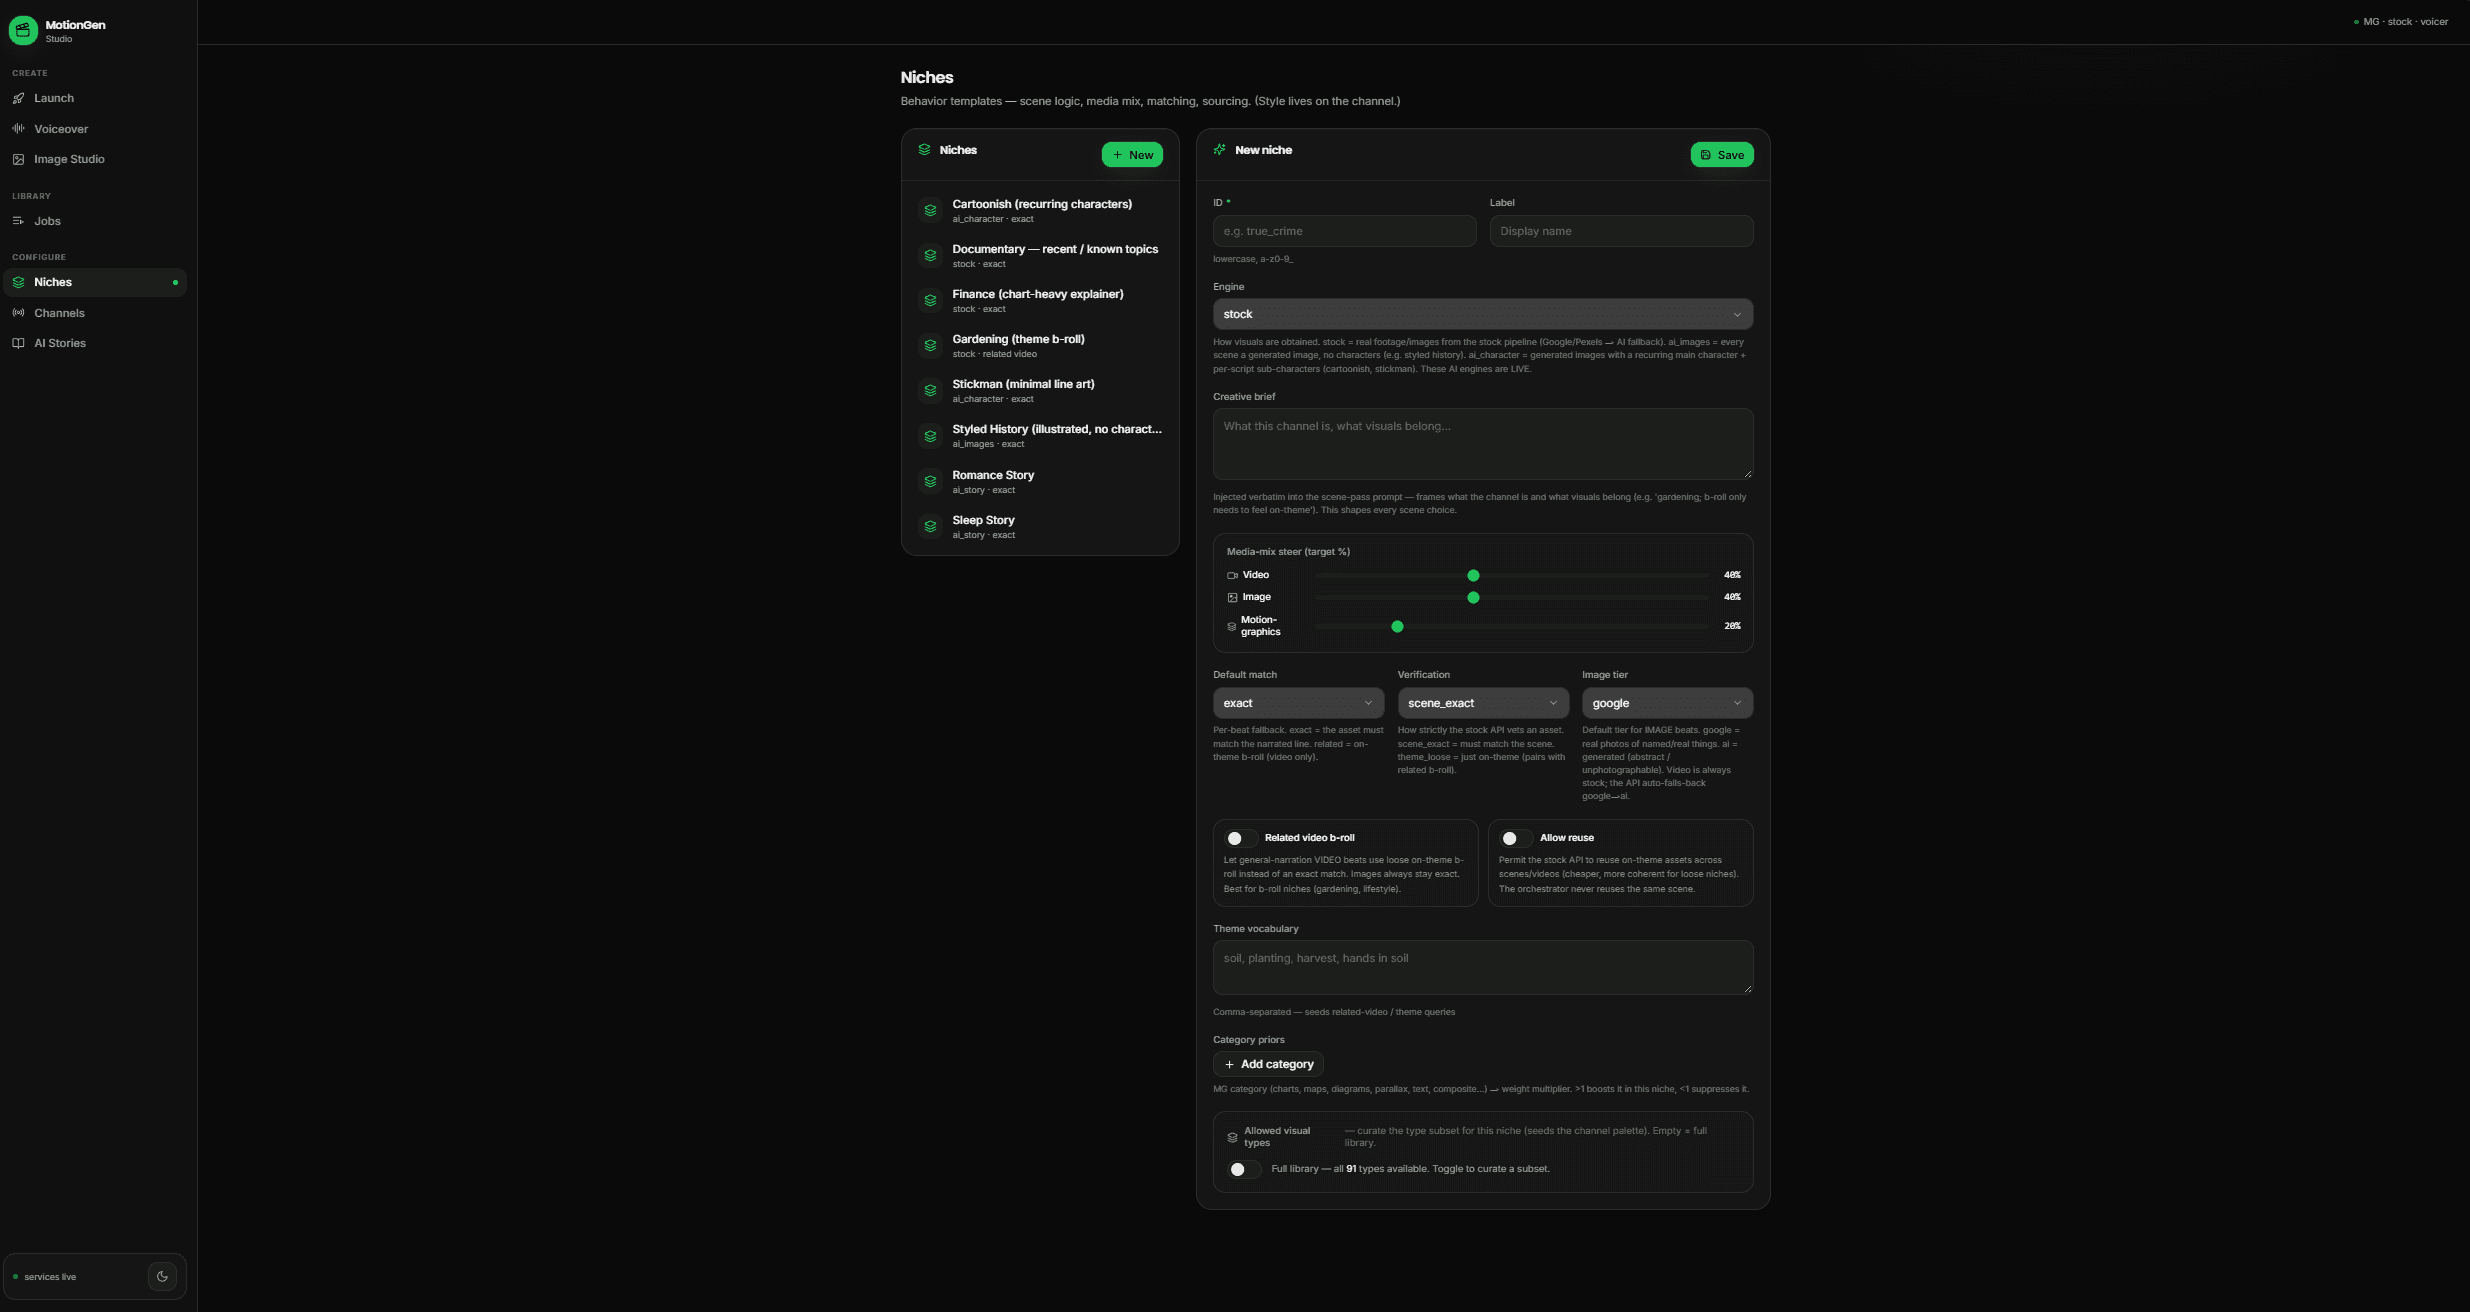Viewport: 2470px width, 1312px height.
Task: Click the Romance Story niche layers icon
Action: [x=930, y=481]
